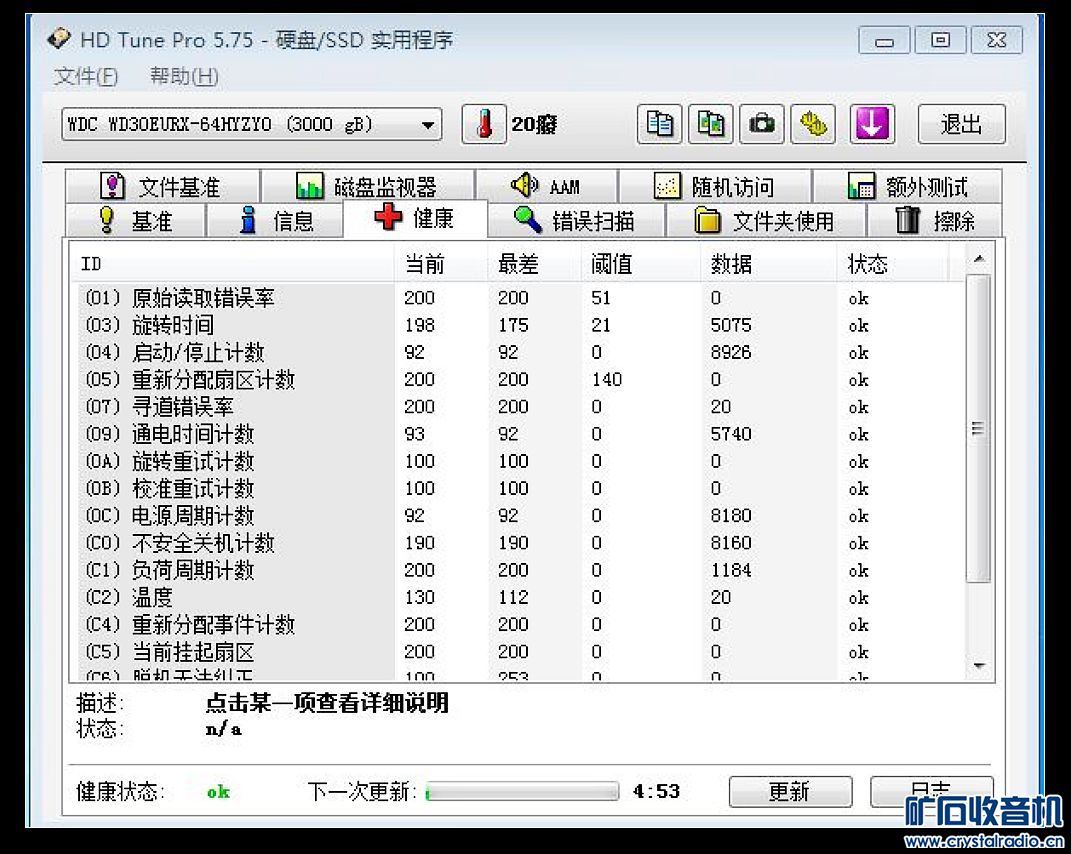Select row (0B) 校准重试计数

click(519, 488)
